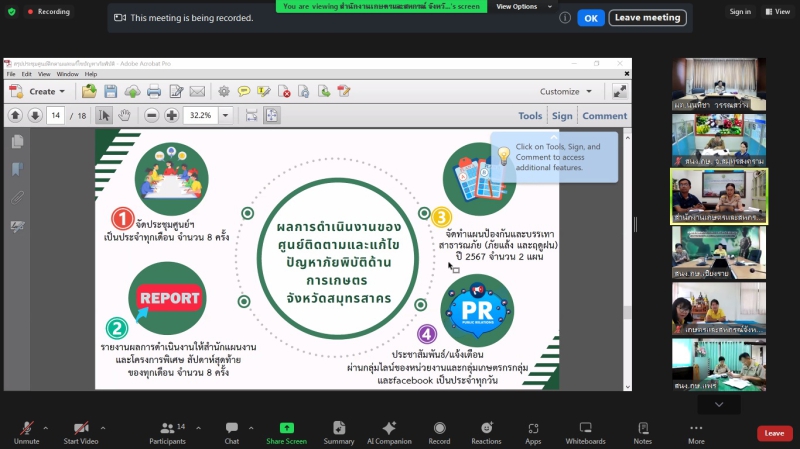This screenshot has height=449, width=800.
Task: Unmute the microphone
Action: (26, 428)
